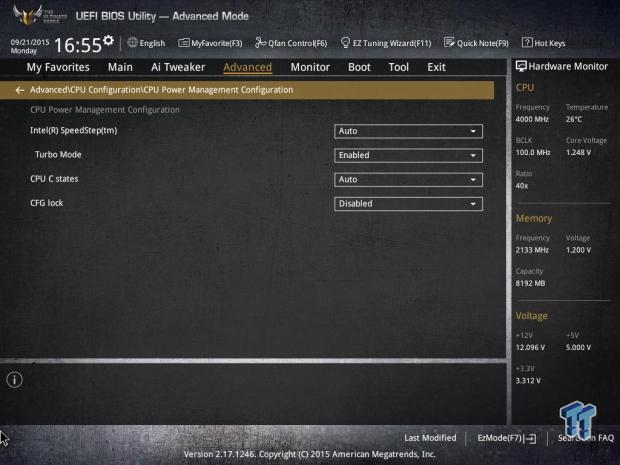Viewport: 620px width, 465px height.
Task: Open the Monitor tab
Action: (x=310, y=67)
